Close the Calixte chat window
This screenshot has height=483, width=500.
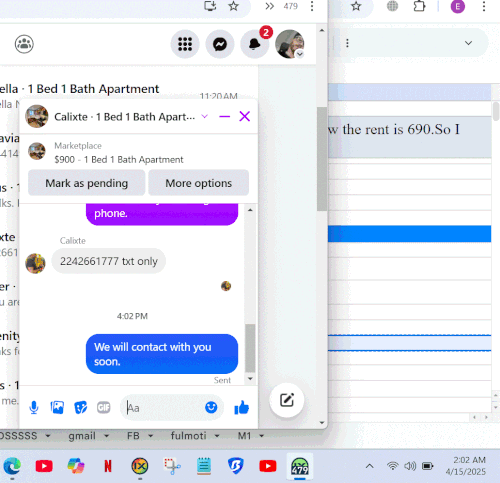pyautogui.click(x=245, y=116)
